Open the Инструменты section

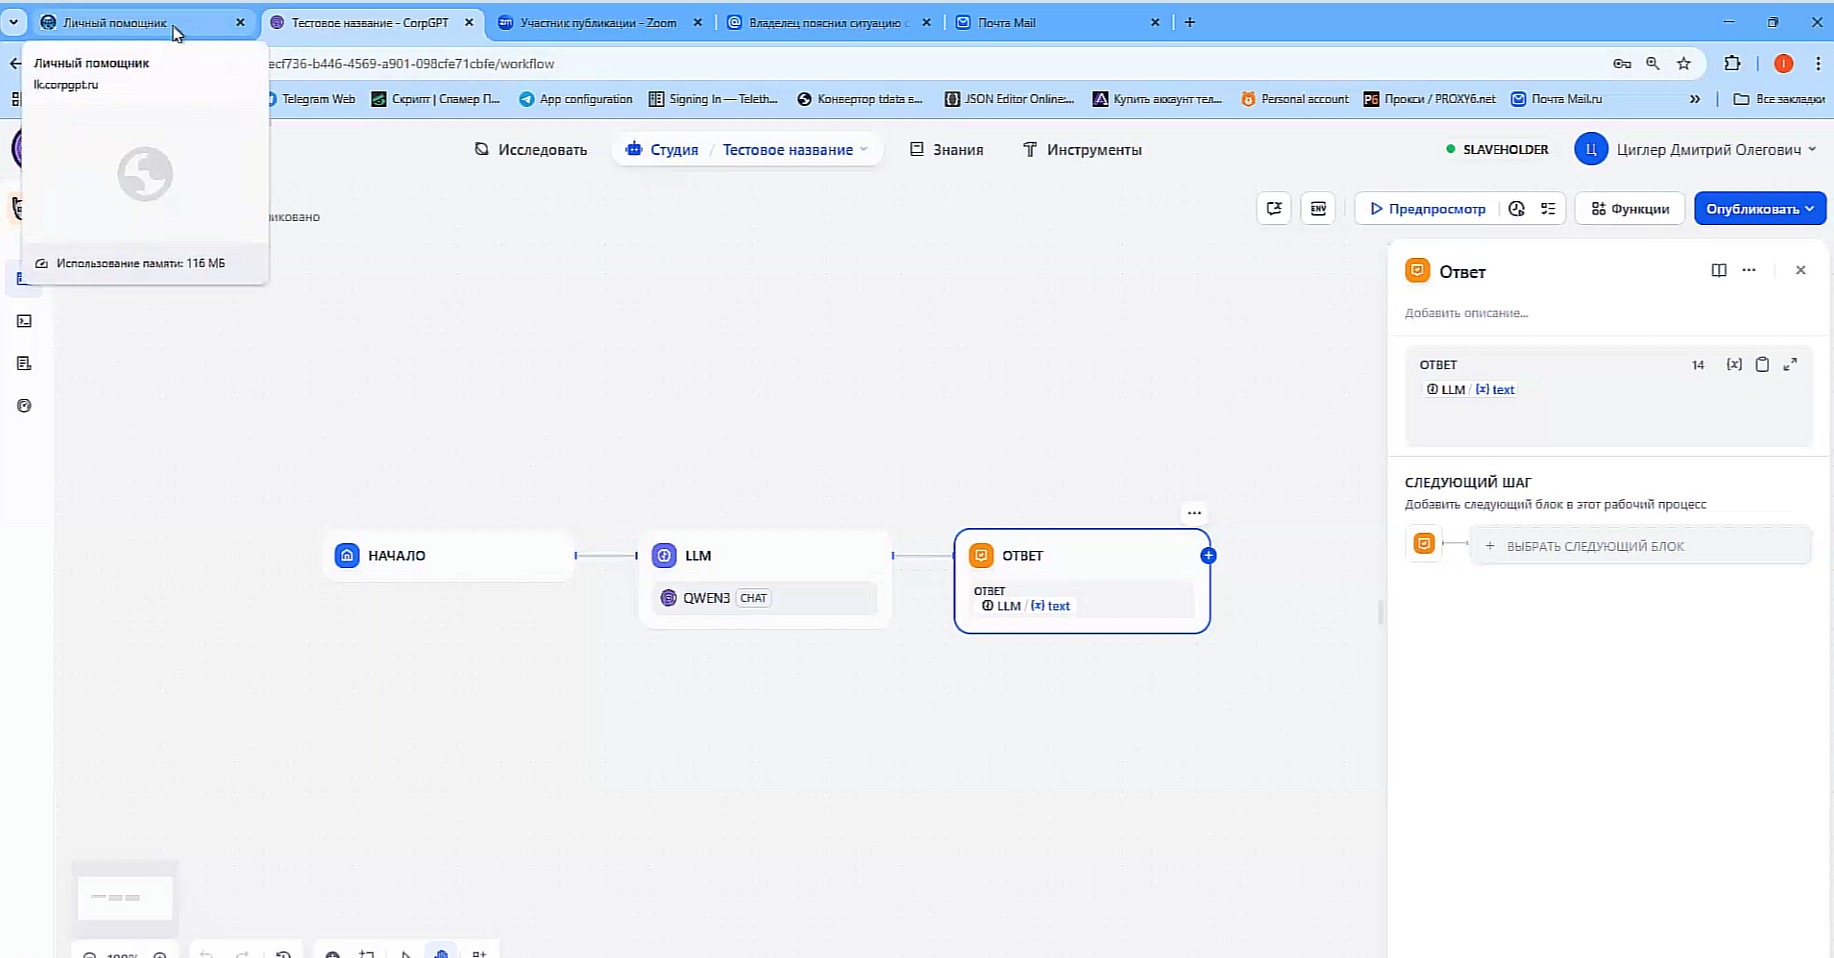tap(1082, 150)
